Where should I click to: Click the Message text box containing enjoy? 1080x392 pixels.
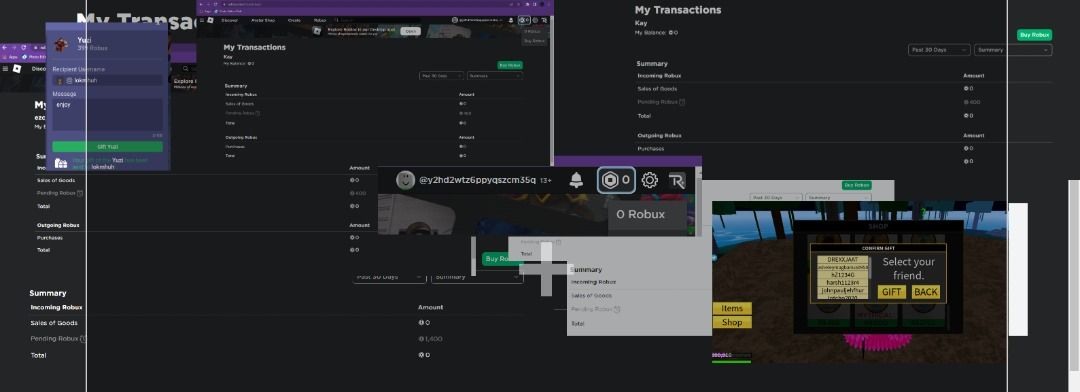107,114
